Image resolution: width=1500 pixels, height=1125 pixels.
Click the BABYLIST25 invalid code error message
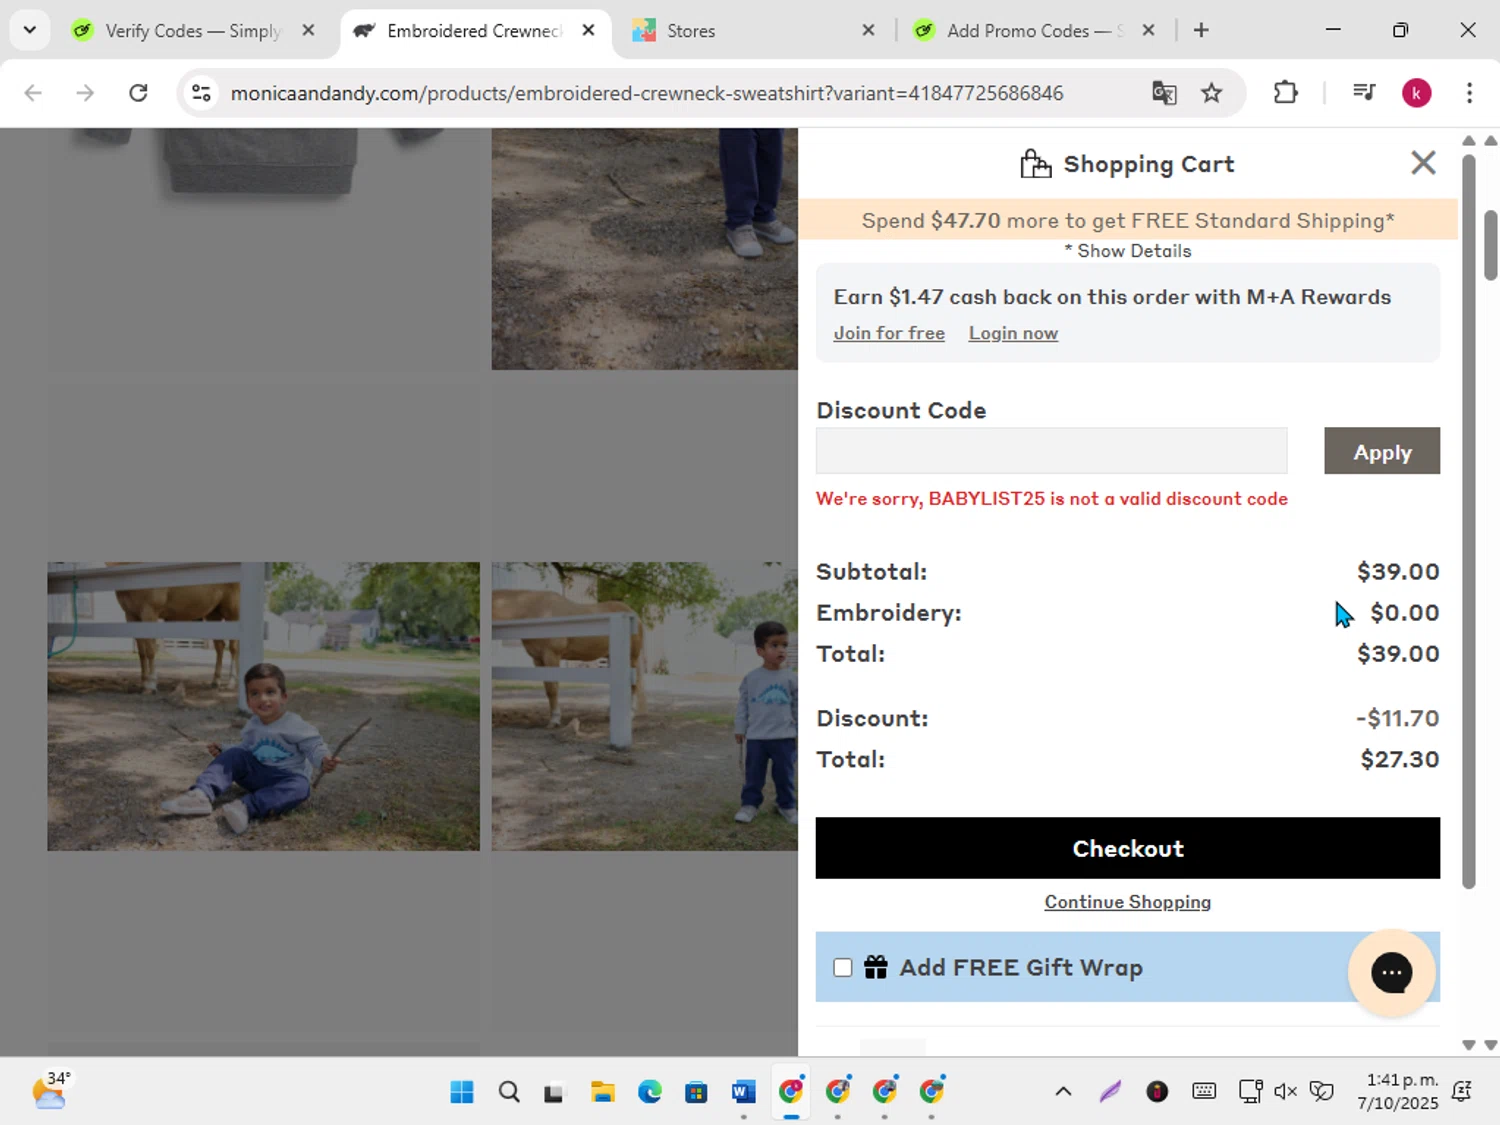[1052, 499]
